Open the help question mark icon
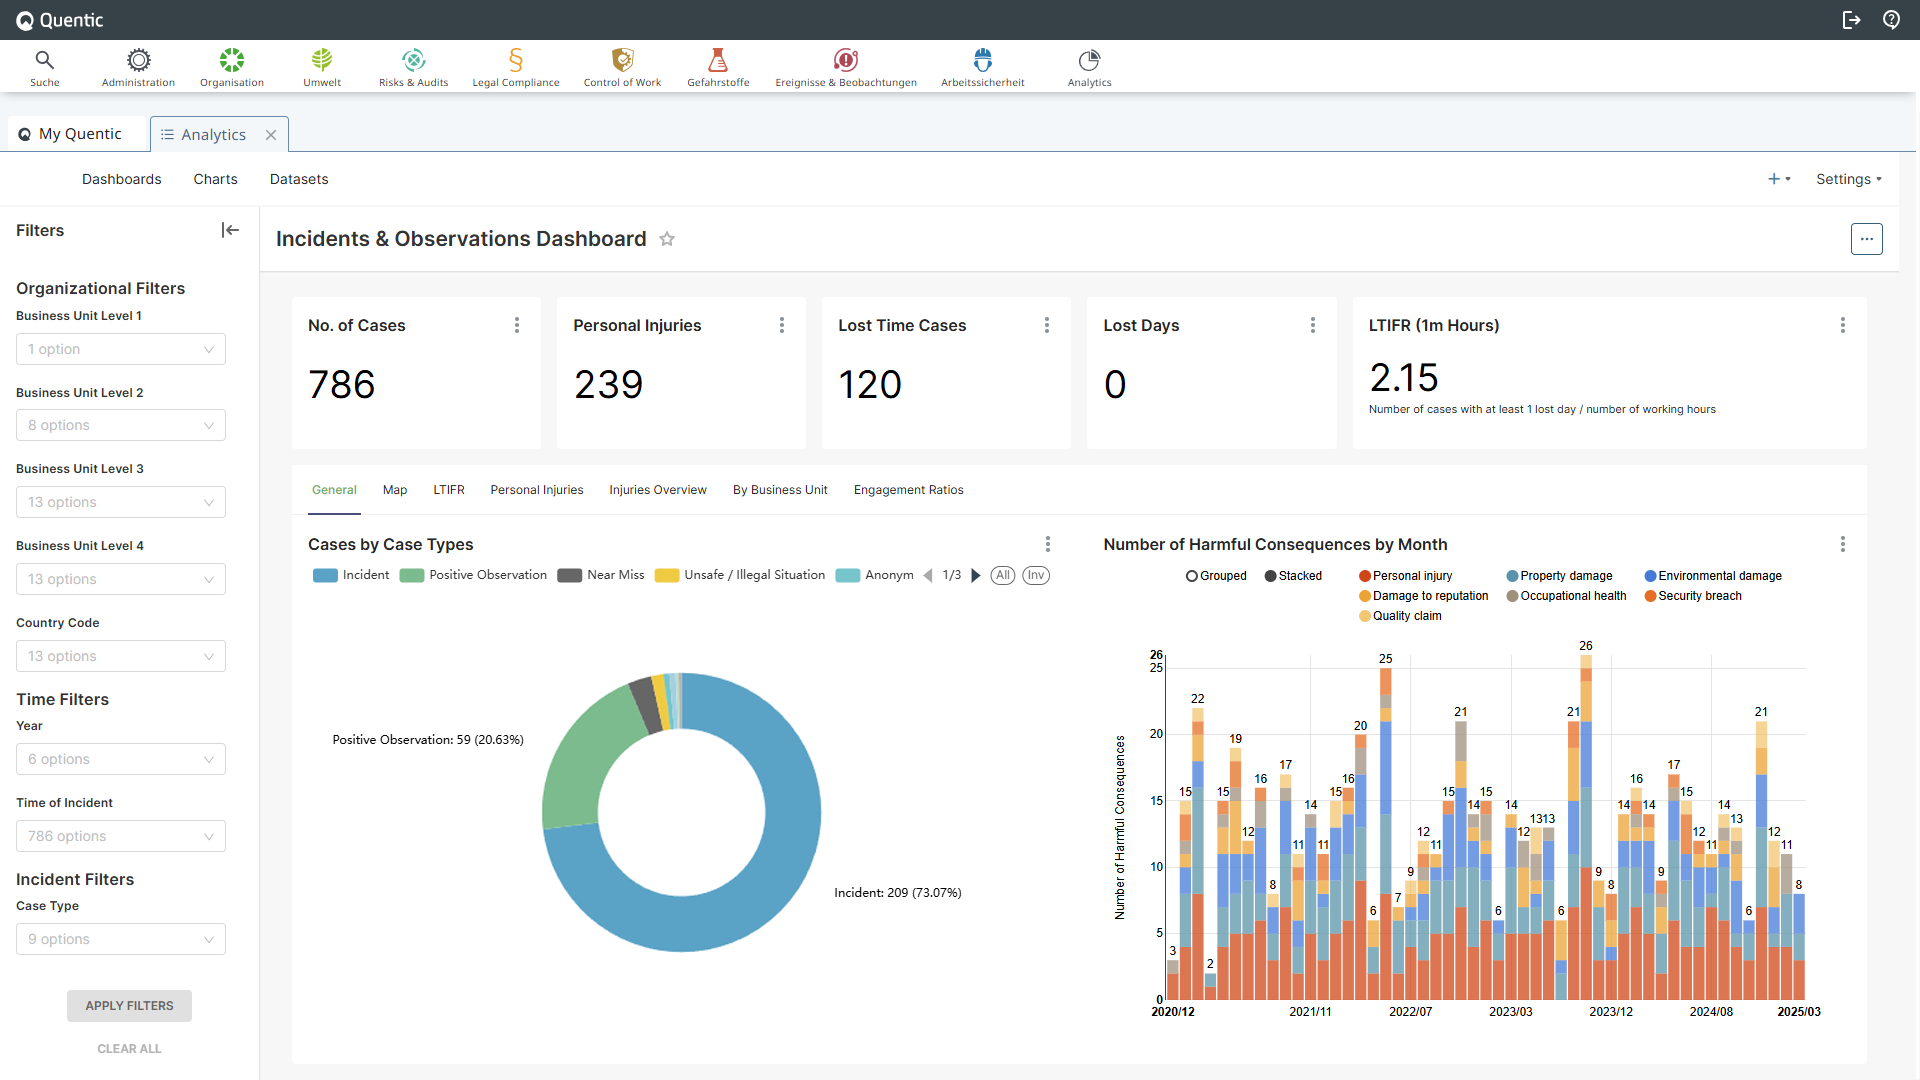Viewport: 1920px width, 1080px height. coord(1891,20)
